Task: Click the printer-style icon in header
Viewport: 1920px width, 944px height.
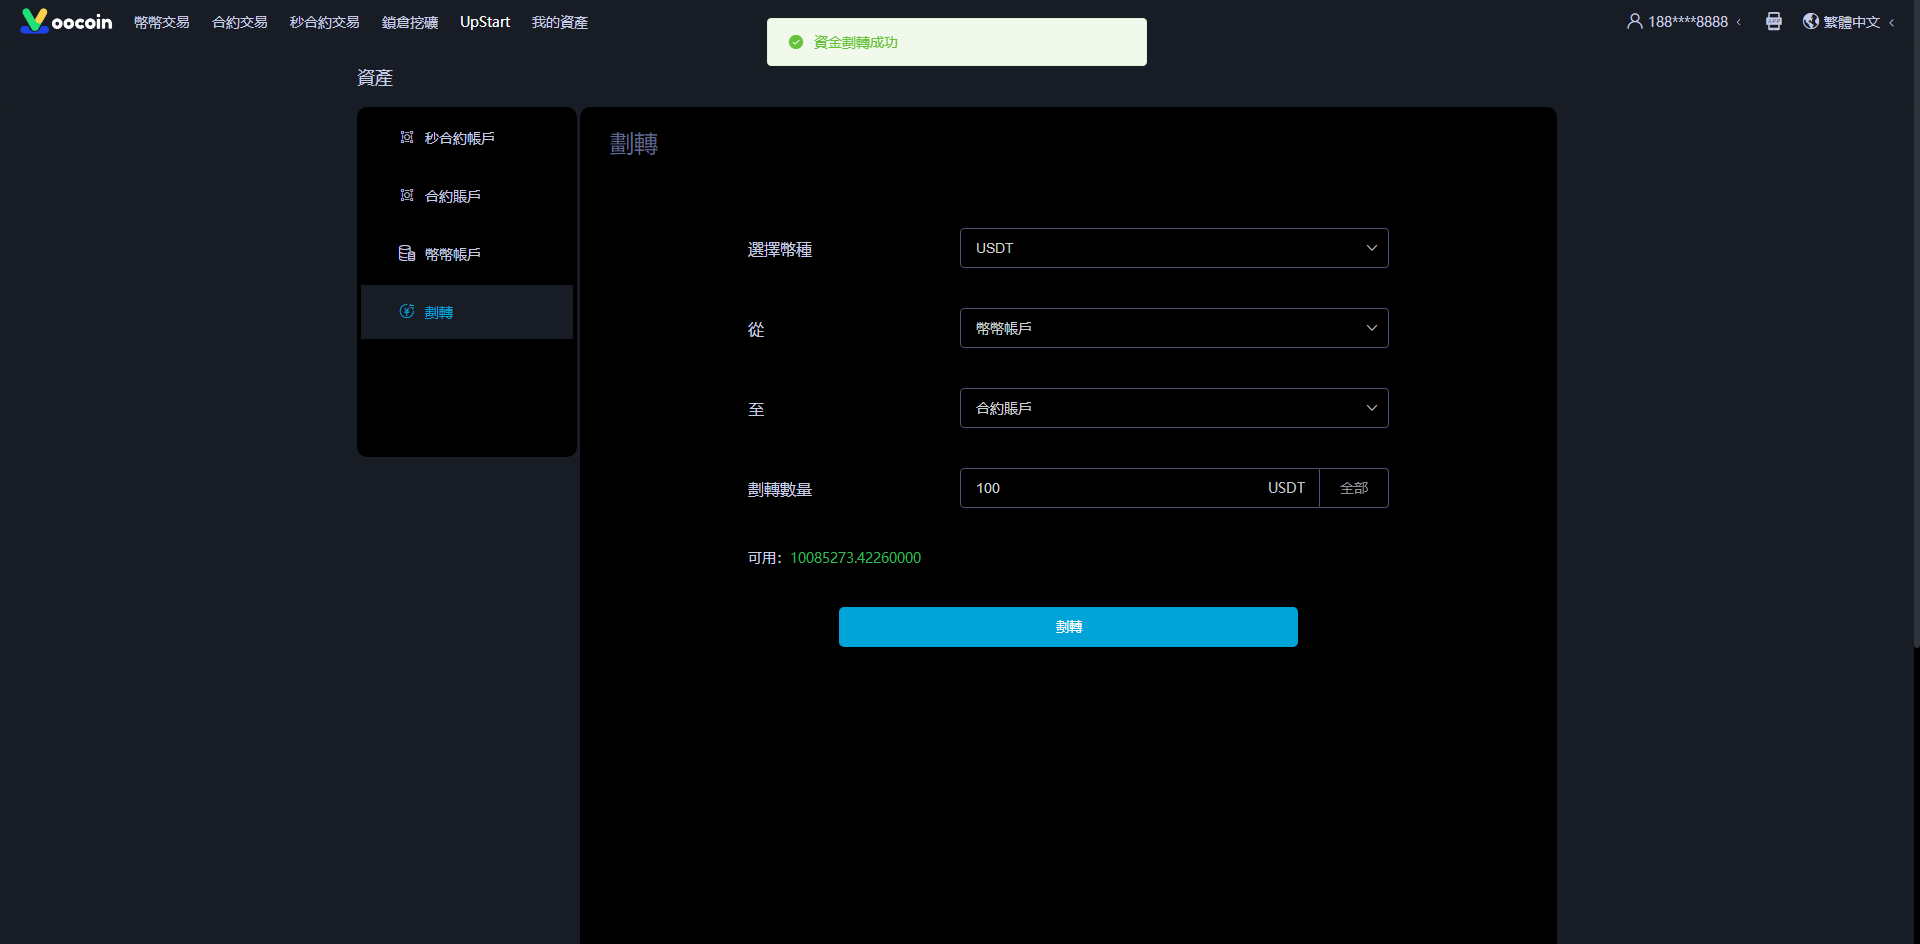Action: 1773,21
